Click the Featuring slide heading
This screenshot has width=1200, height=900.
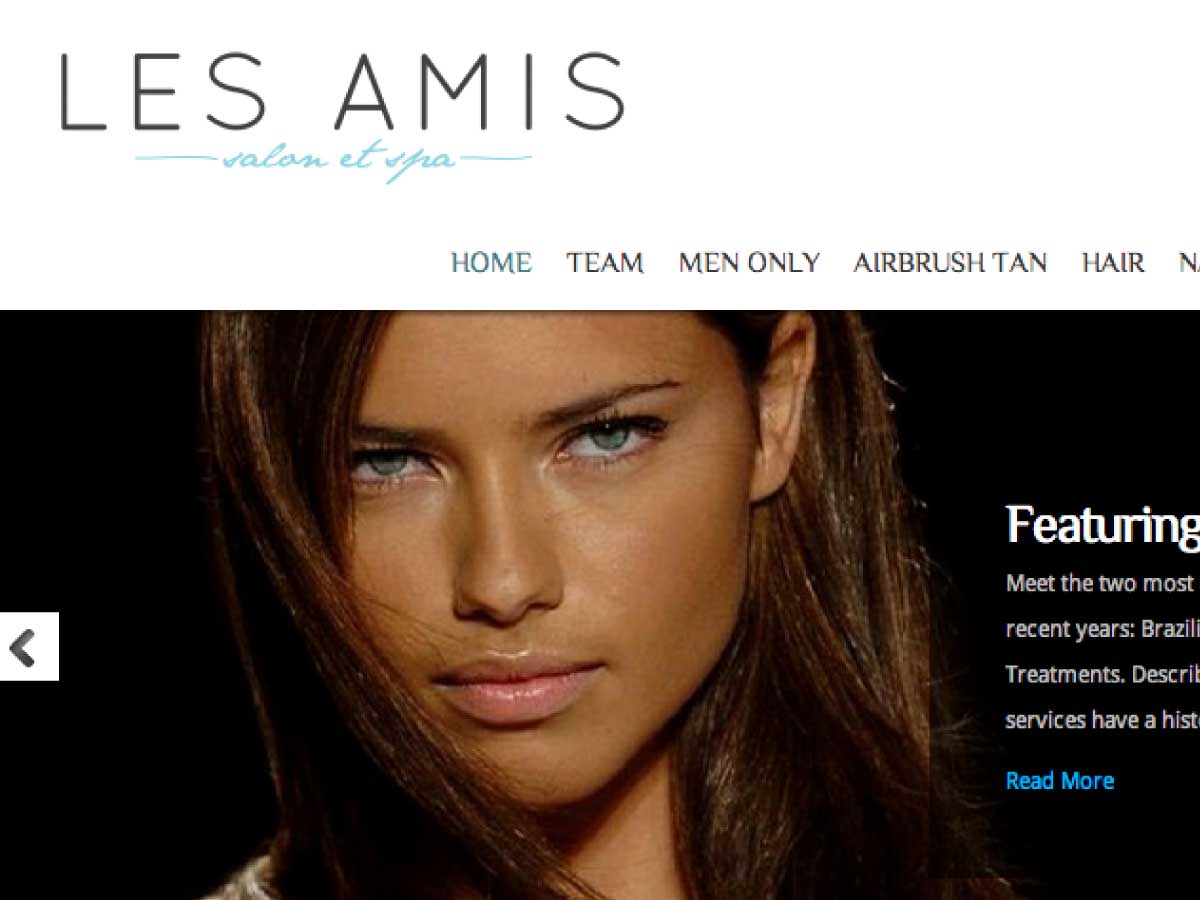click(x=1102, y=525)
